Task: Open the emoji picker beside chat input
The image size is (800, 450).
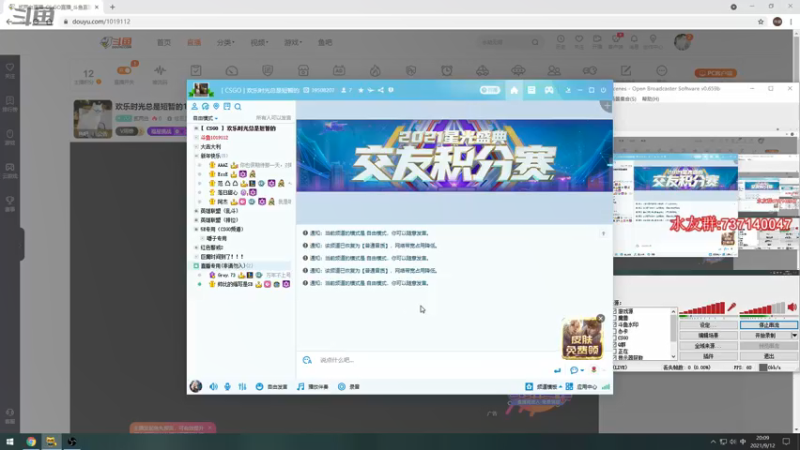Action: pyautogui.click(x=307, y=360)
